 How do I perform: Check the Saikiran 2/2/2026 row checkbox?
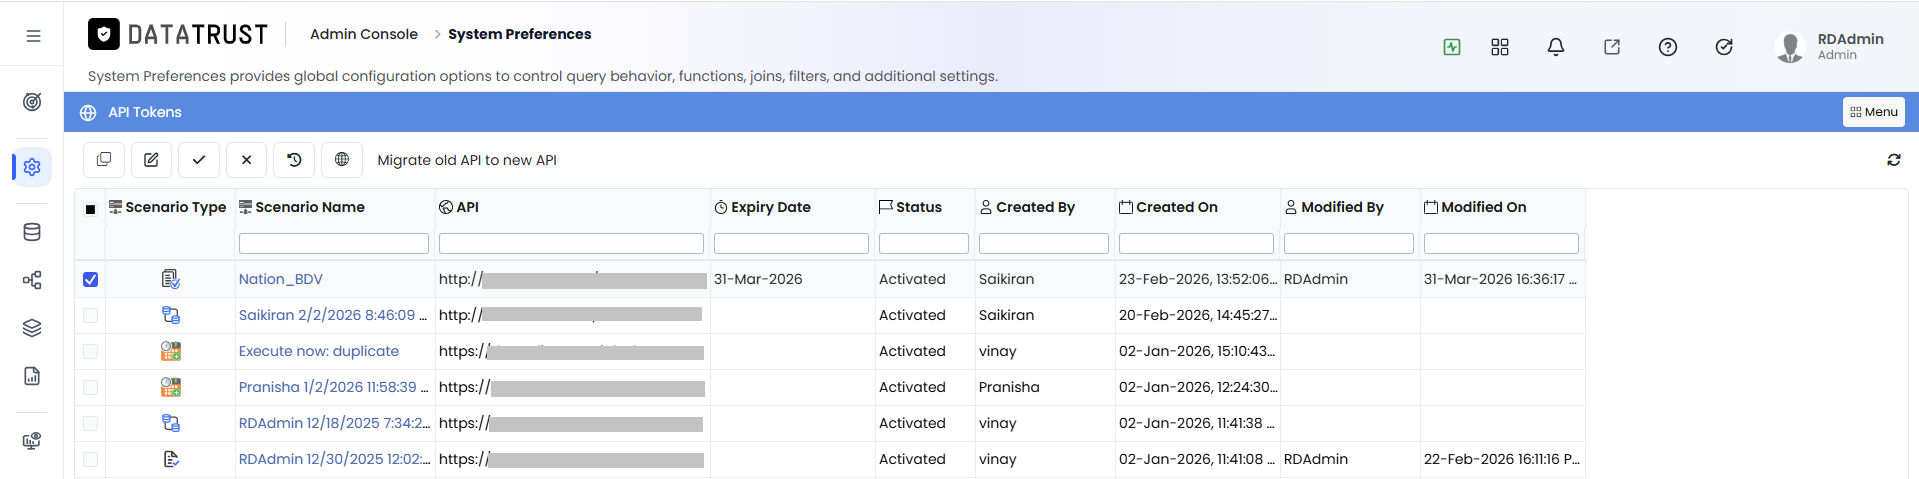pos(90,316)
